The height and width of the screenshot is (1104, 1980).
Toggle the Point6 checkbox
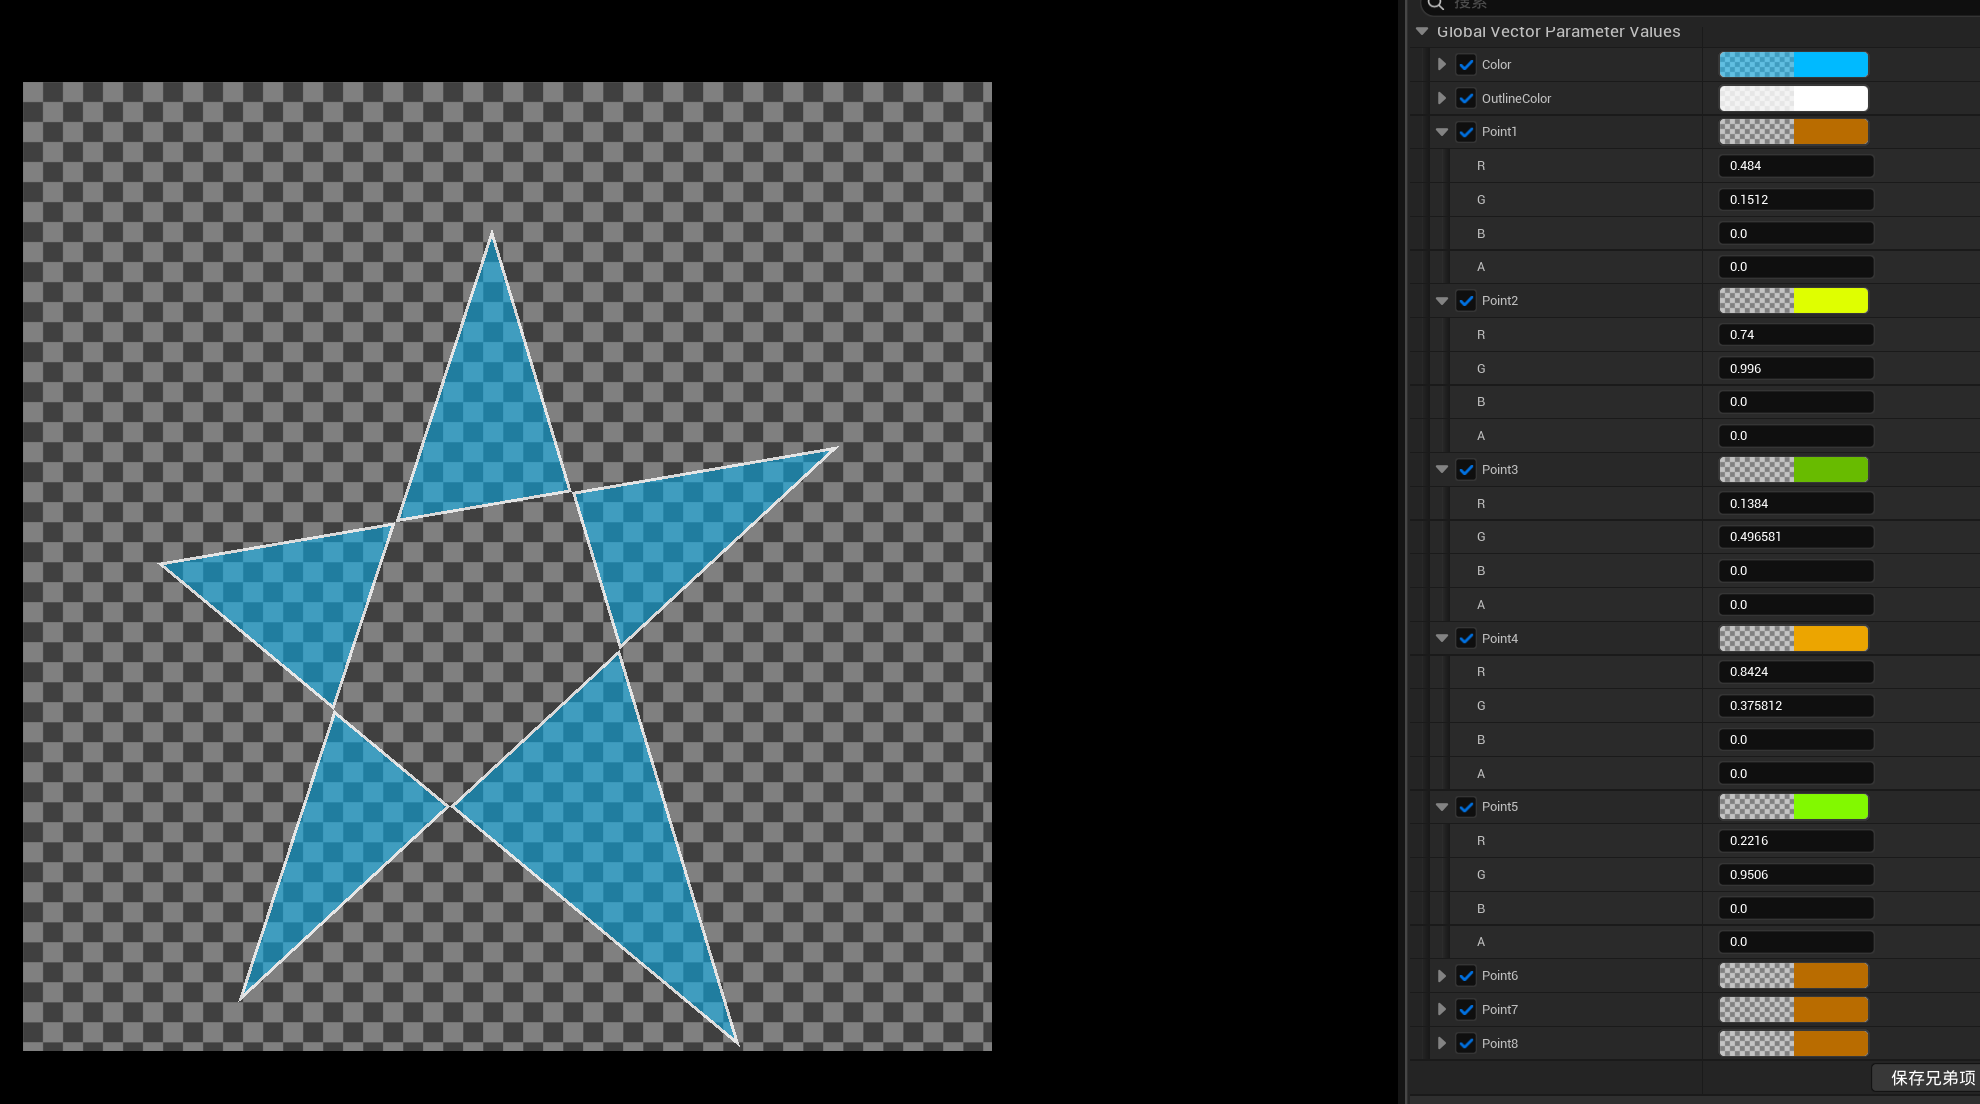[x=1466, y=976]
